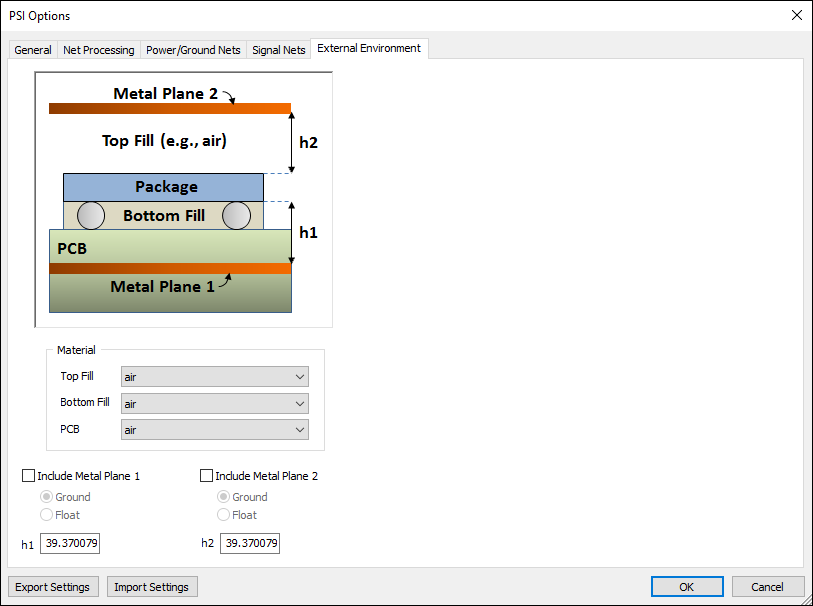Select Ground under Include Metal Plane 1
This screenshot has width=813, height=606.
click(47, 496)
